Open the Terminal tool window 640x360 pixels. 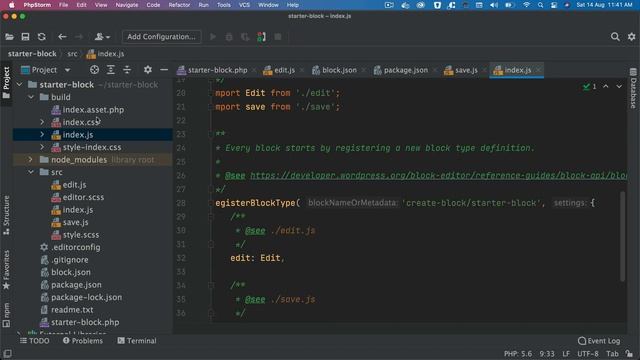[137, 341]
